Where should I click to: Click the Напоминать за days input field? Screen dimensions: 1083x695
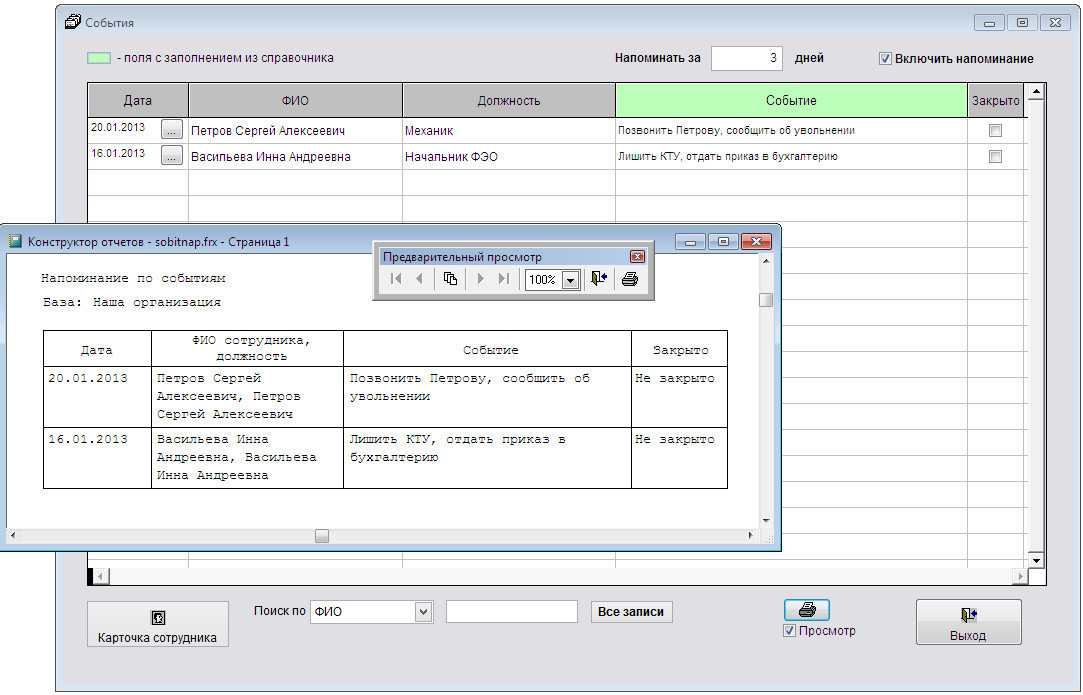tap(746, 58)
